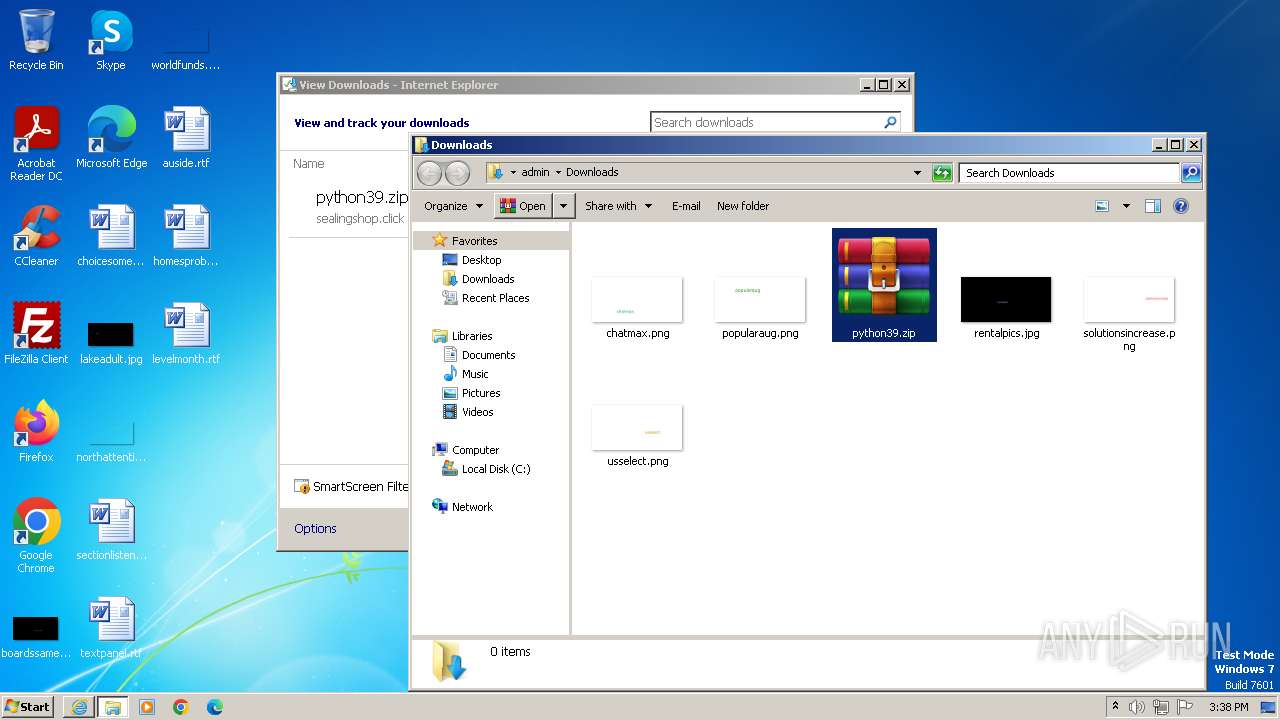Expand the views options dropdown arrow
This screenshot has width=1280, height=720.
[1126, 206]
